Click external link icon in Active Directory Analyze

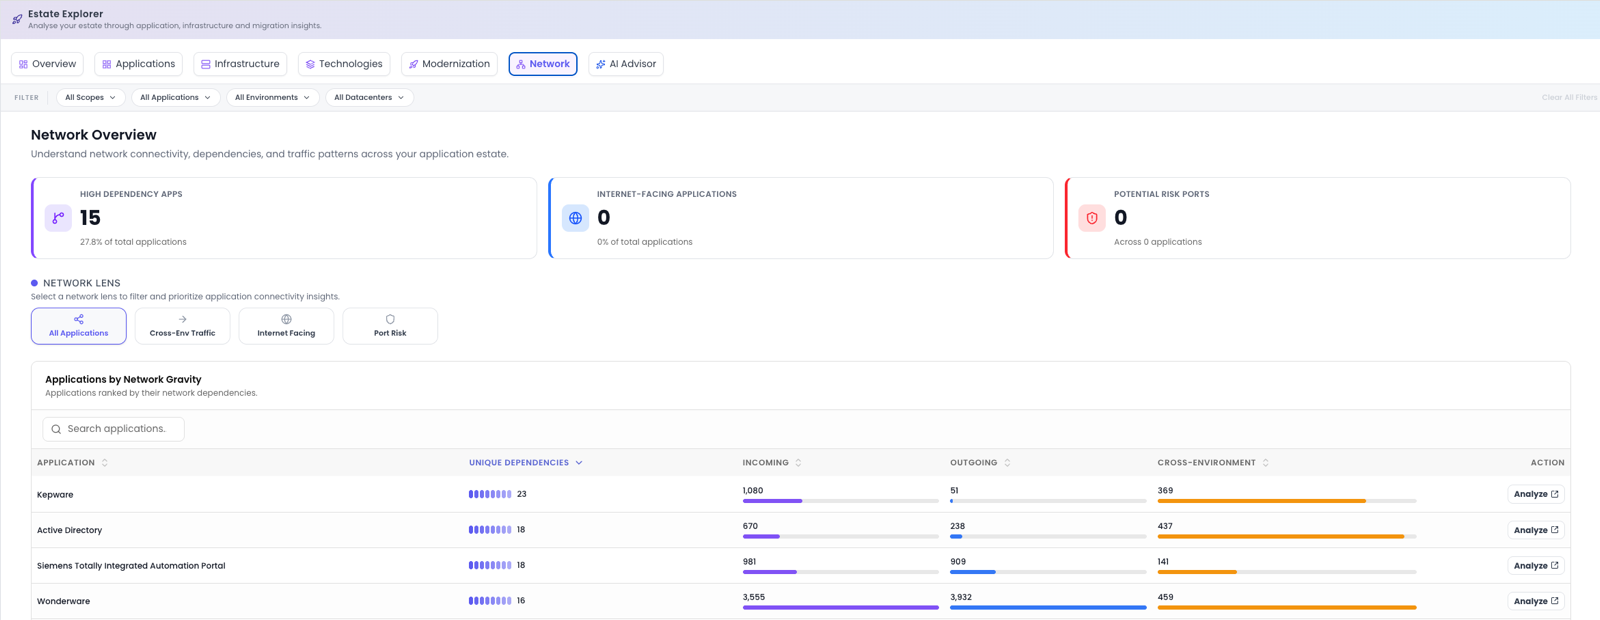click(1554, 530)
